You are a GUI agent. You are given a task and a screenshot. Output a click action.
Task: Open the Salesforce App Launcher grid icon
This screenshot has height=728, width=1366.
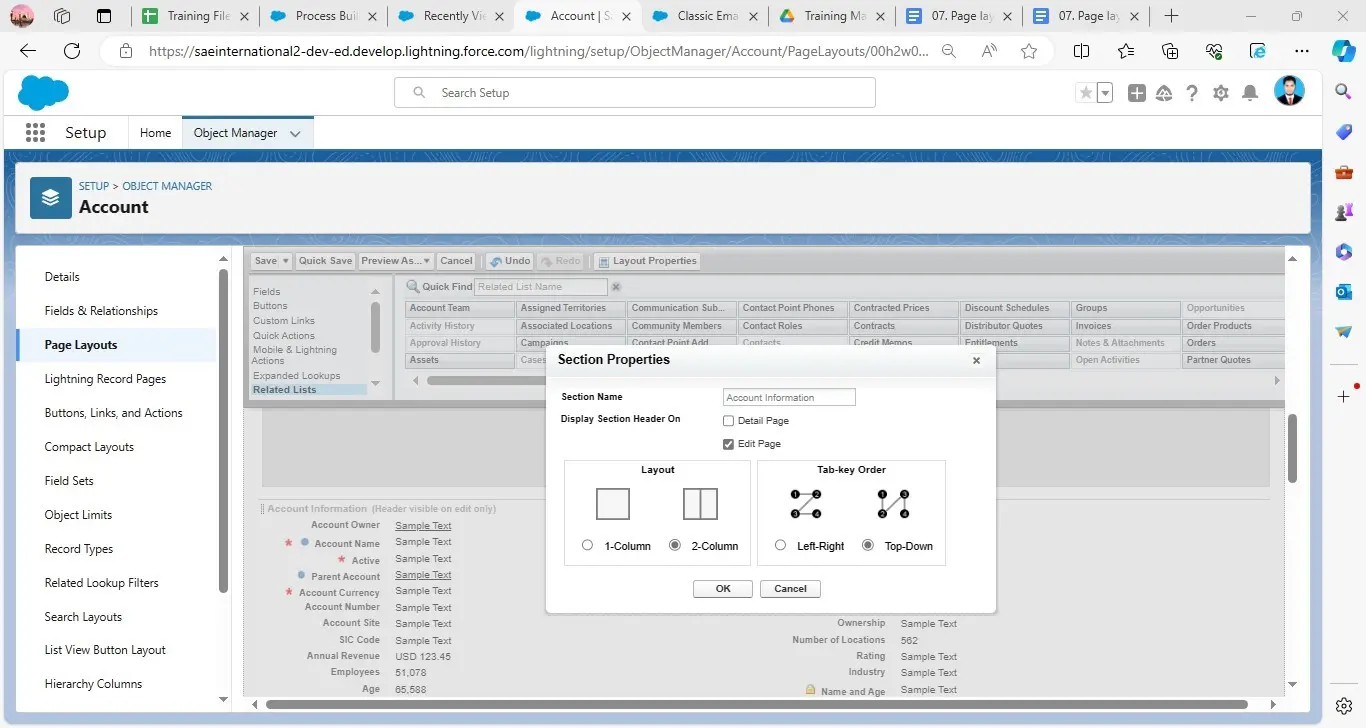(35, 133)
